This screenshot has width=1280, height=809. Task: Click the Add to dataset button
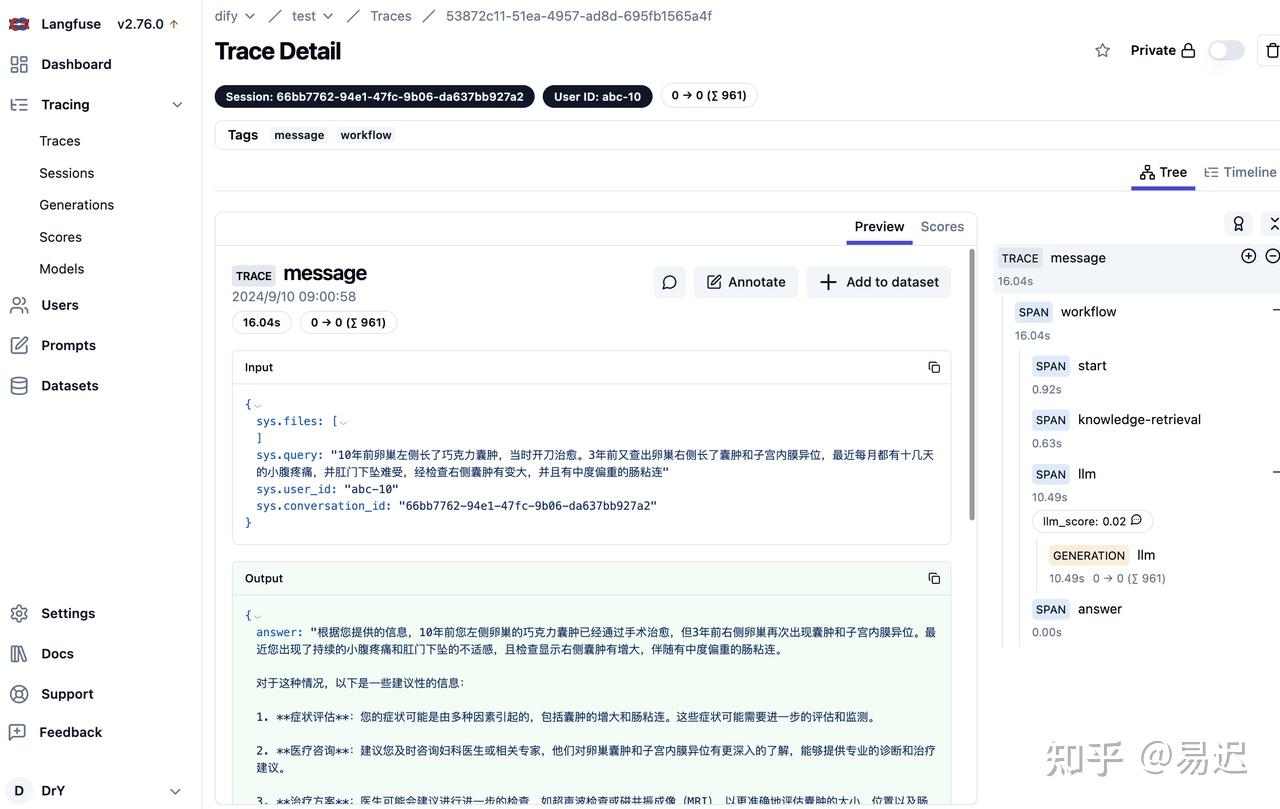(x=879, y=282)
